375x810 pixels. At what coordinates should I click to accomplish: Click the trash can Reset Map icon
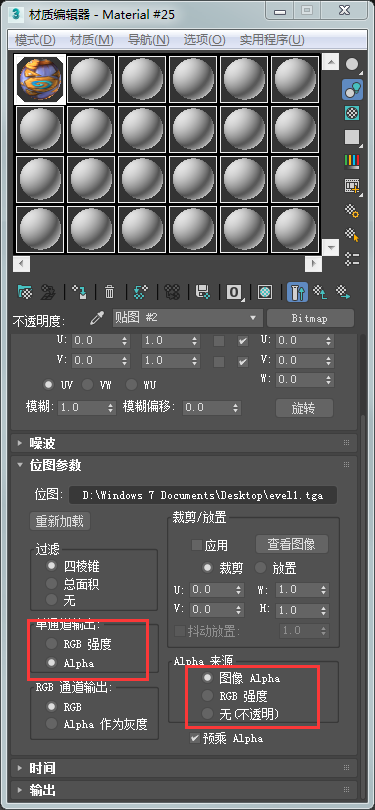point(110,292)
